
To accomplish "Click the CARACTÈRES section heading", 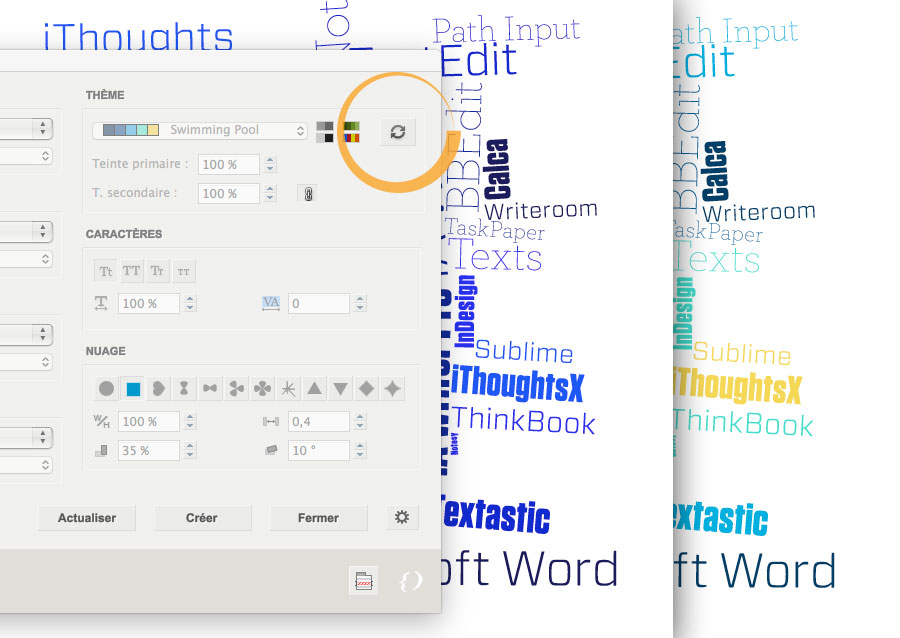I will [x=124, y=234].
